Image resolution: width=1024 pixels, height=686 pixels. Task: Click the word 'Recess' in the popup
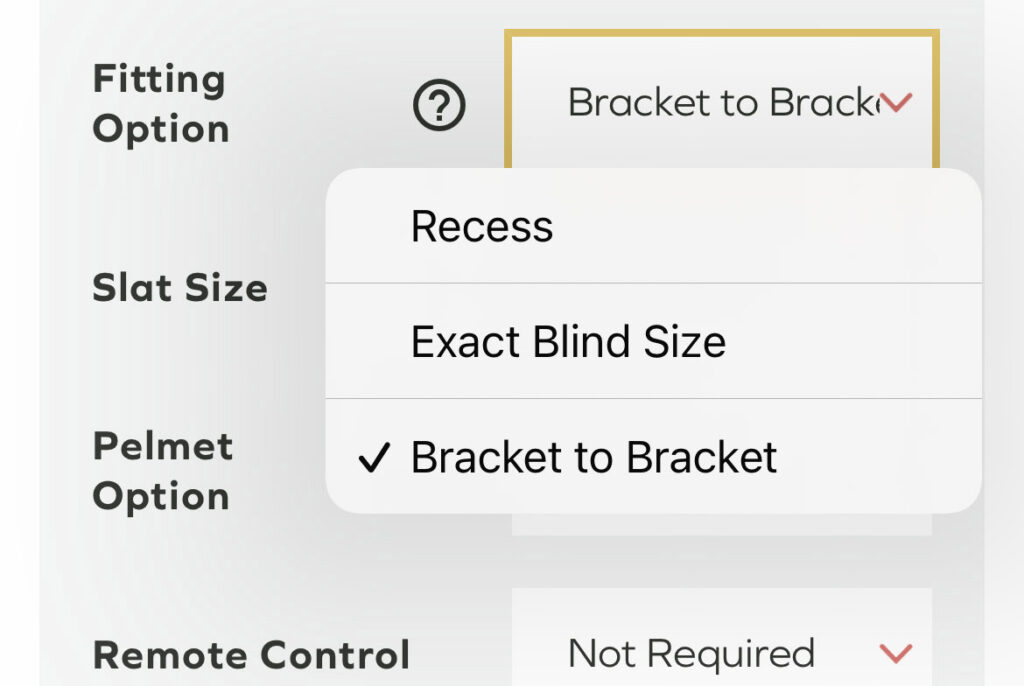coord(482,227)
